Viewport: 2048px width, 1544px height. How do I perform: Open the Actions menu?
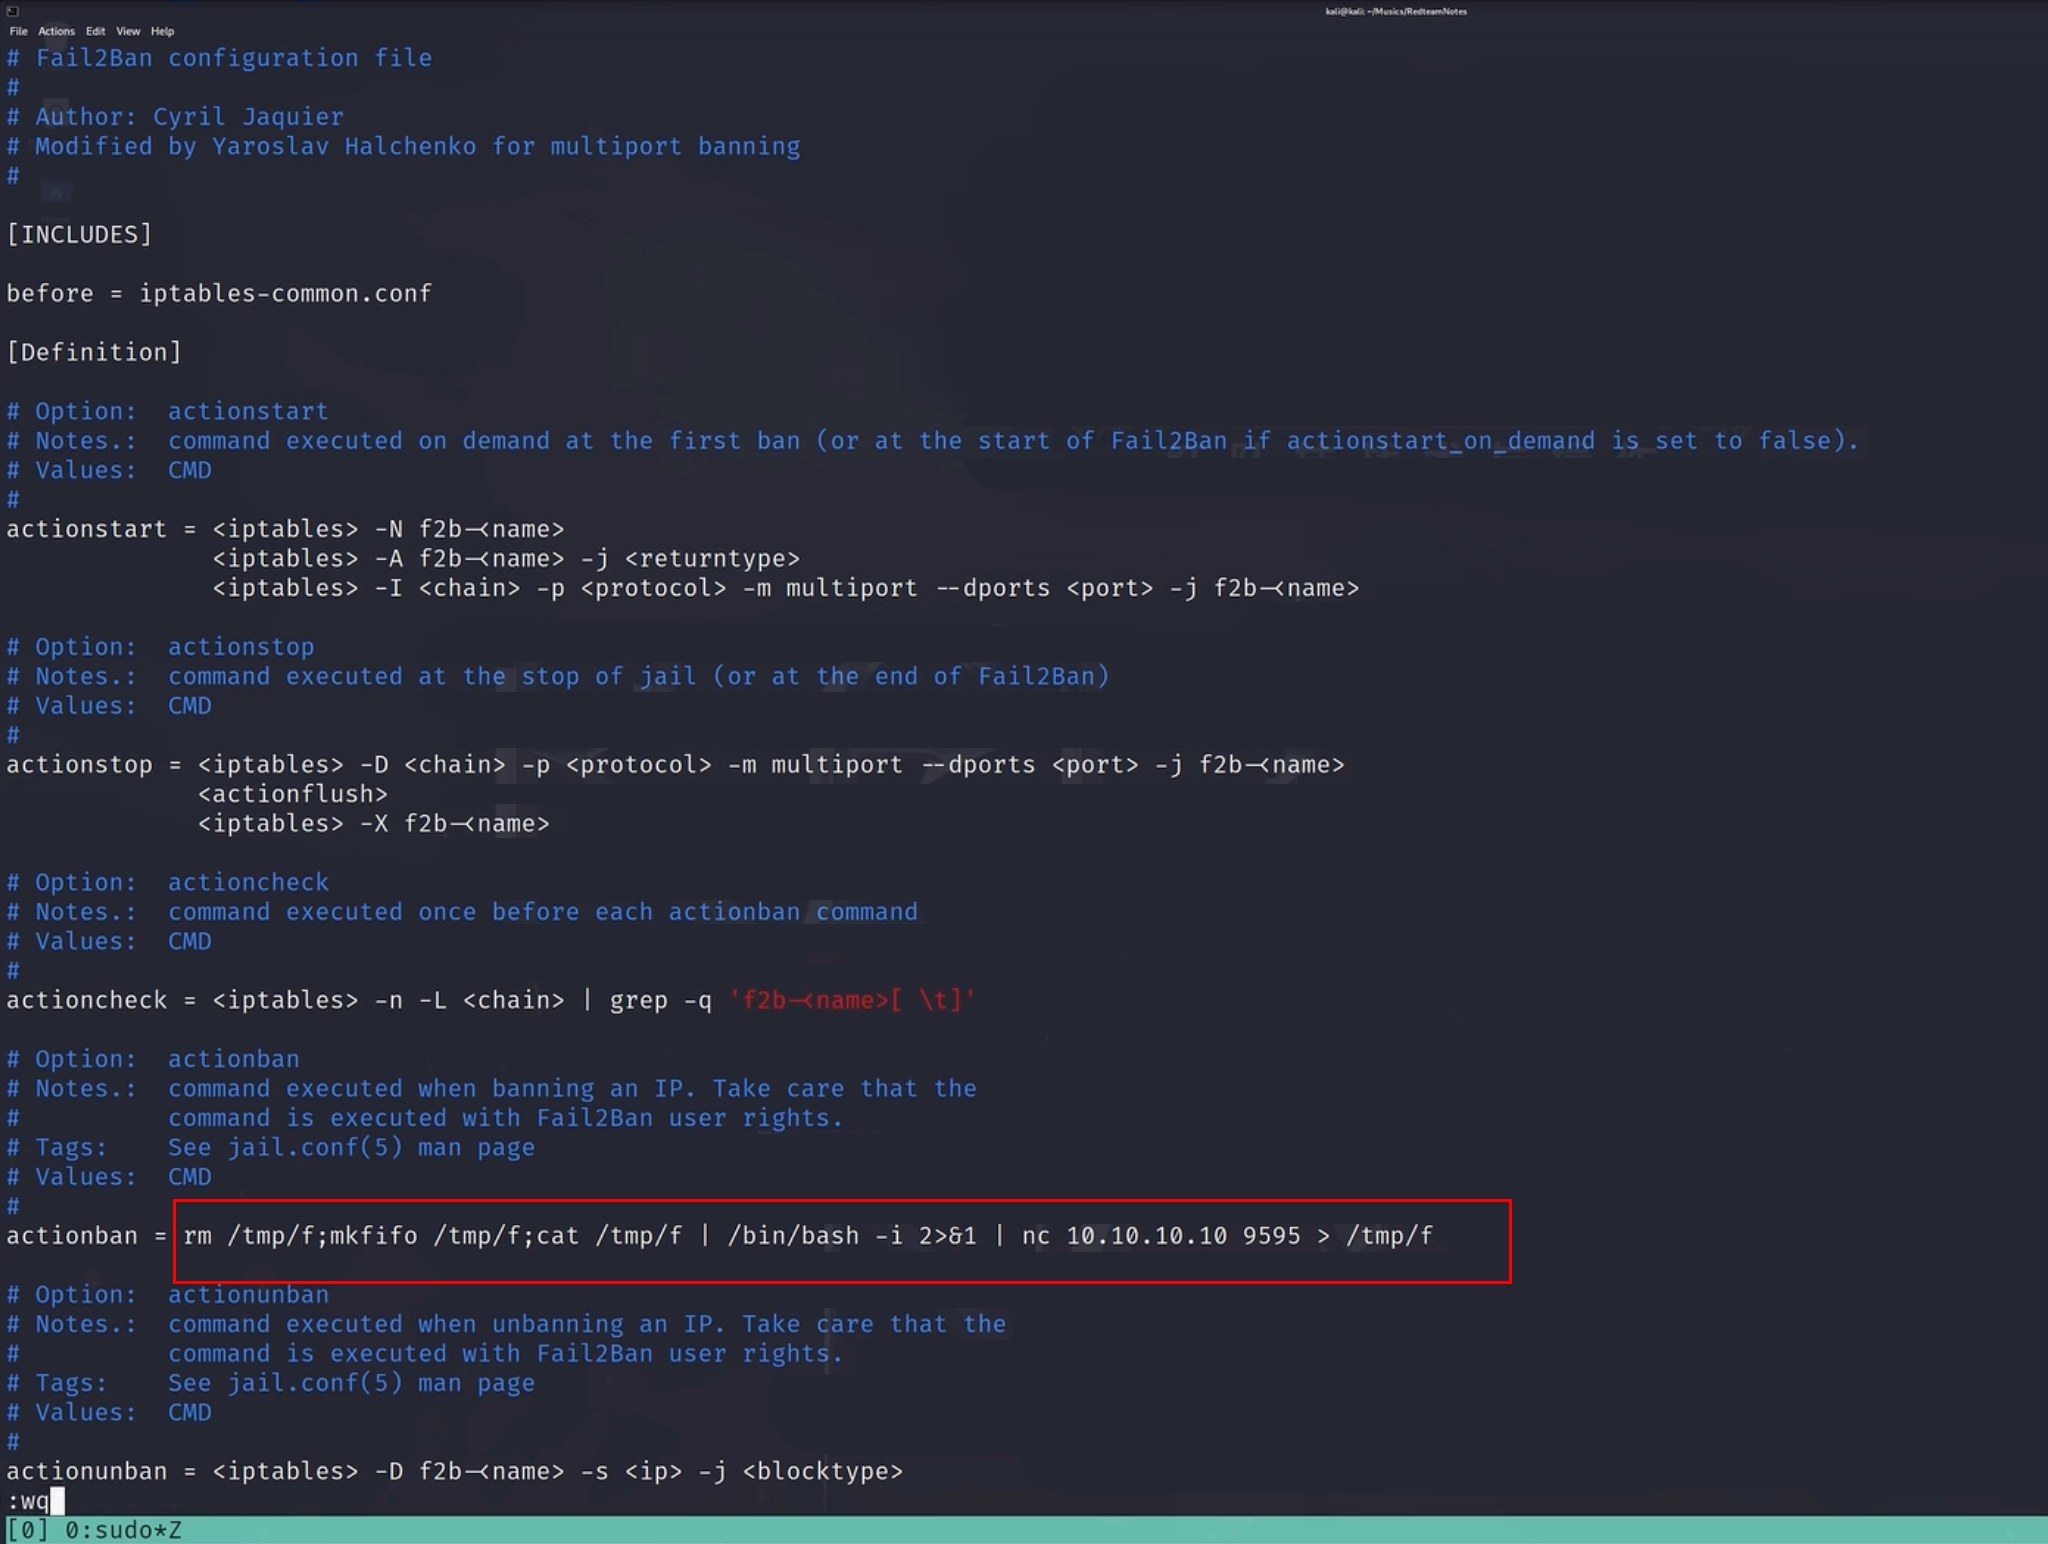click(56, 31)
